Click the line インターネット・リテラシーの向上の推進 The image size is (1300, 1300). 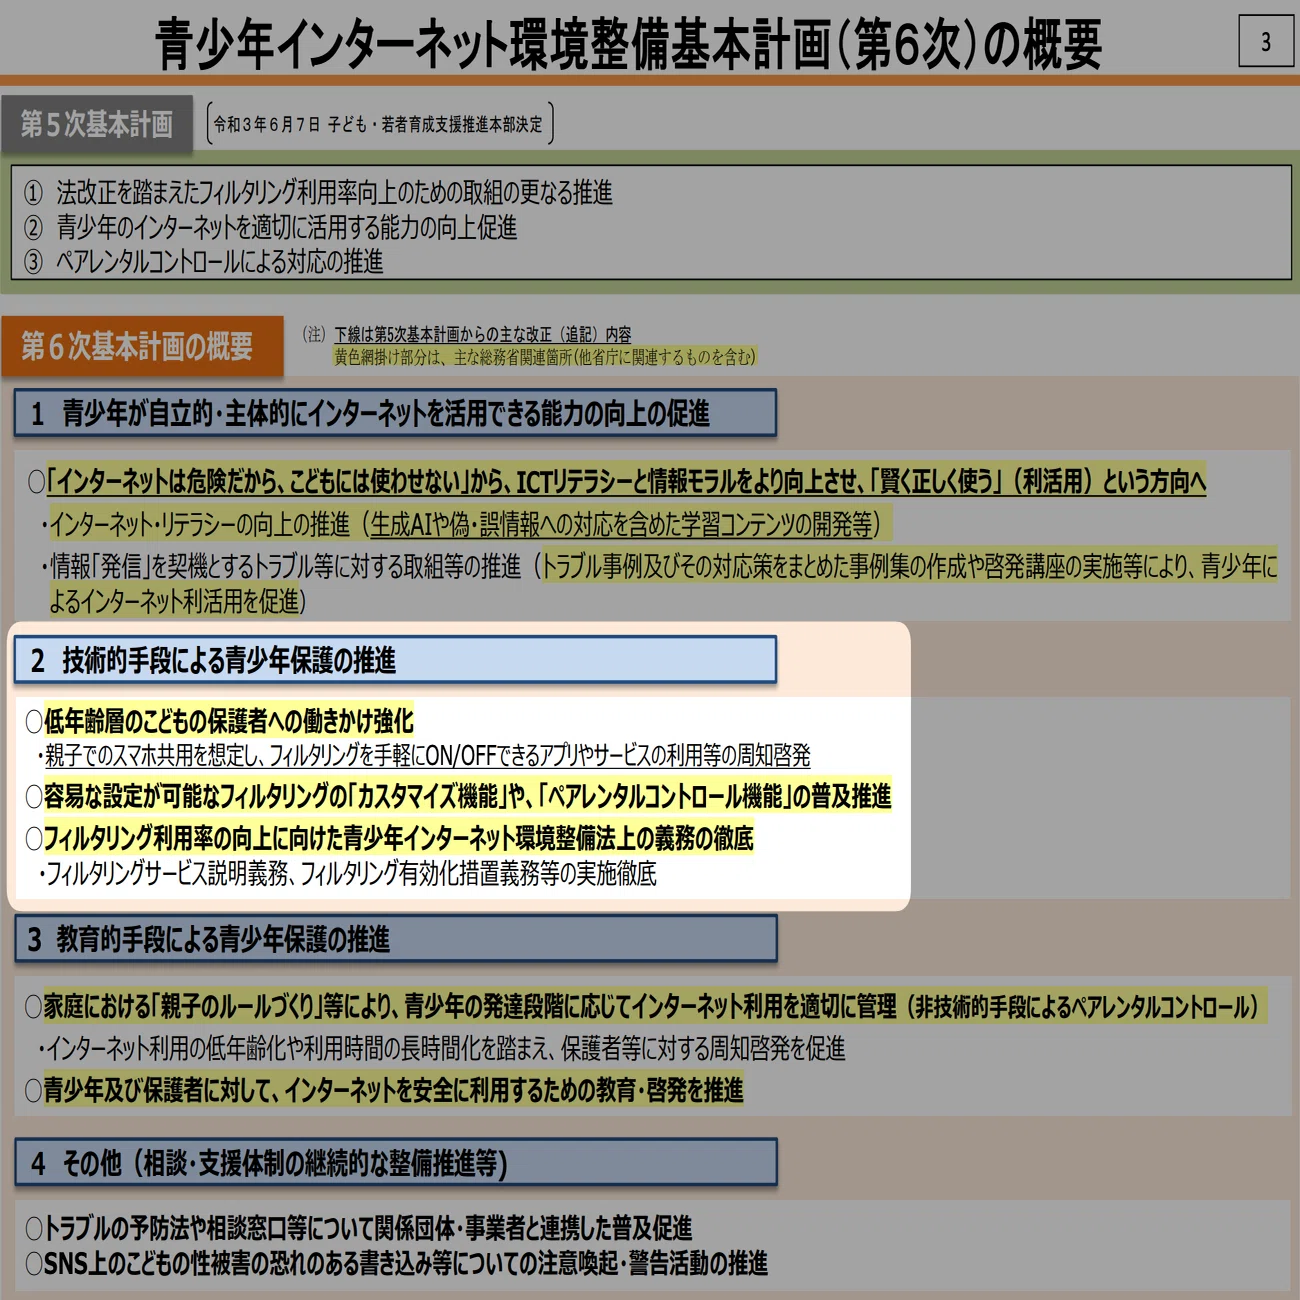[x=465, y=524]
